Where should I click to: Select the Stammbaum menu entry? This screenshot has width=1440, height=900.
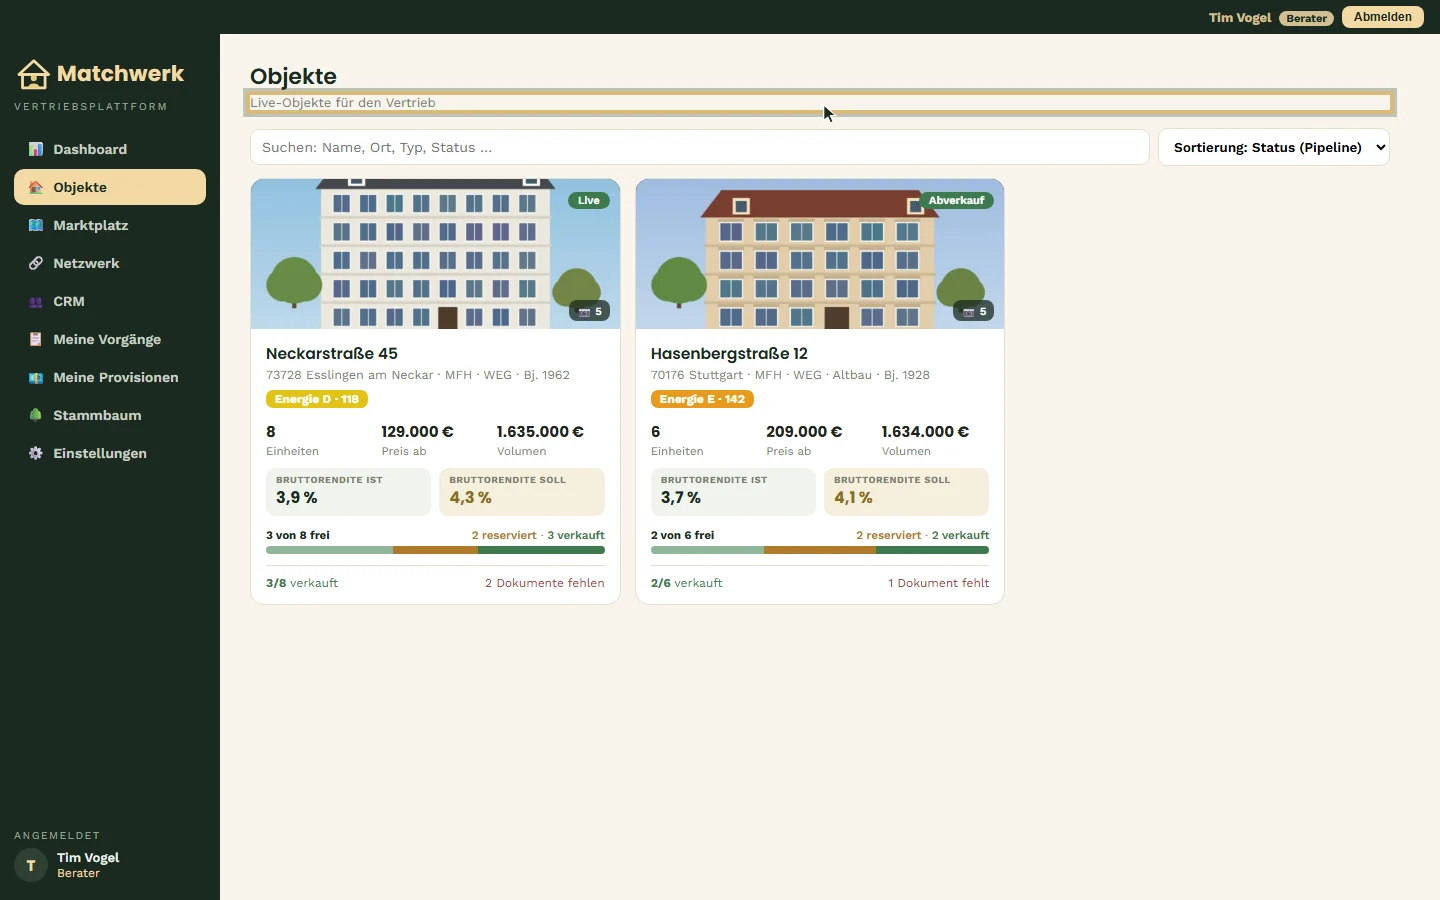(110, 415)
